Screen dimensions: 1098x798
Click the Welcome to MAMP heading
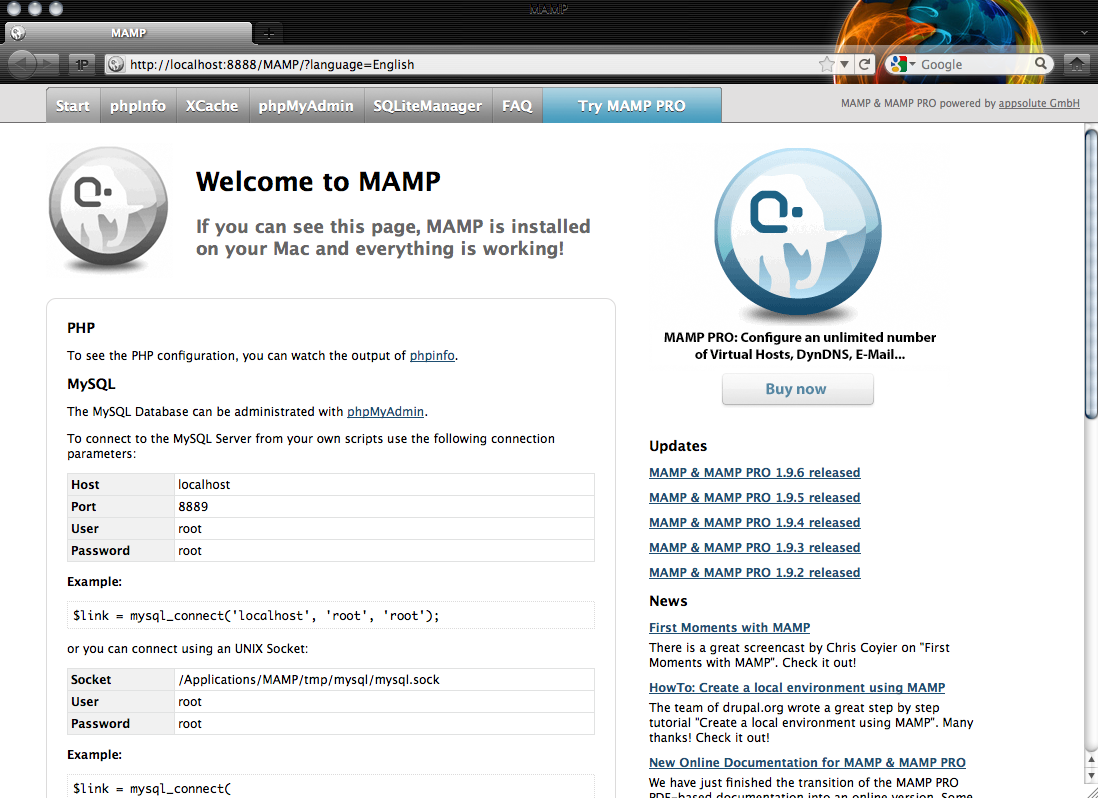click(318, 181)
